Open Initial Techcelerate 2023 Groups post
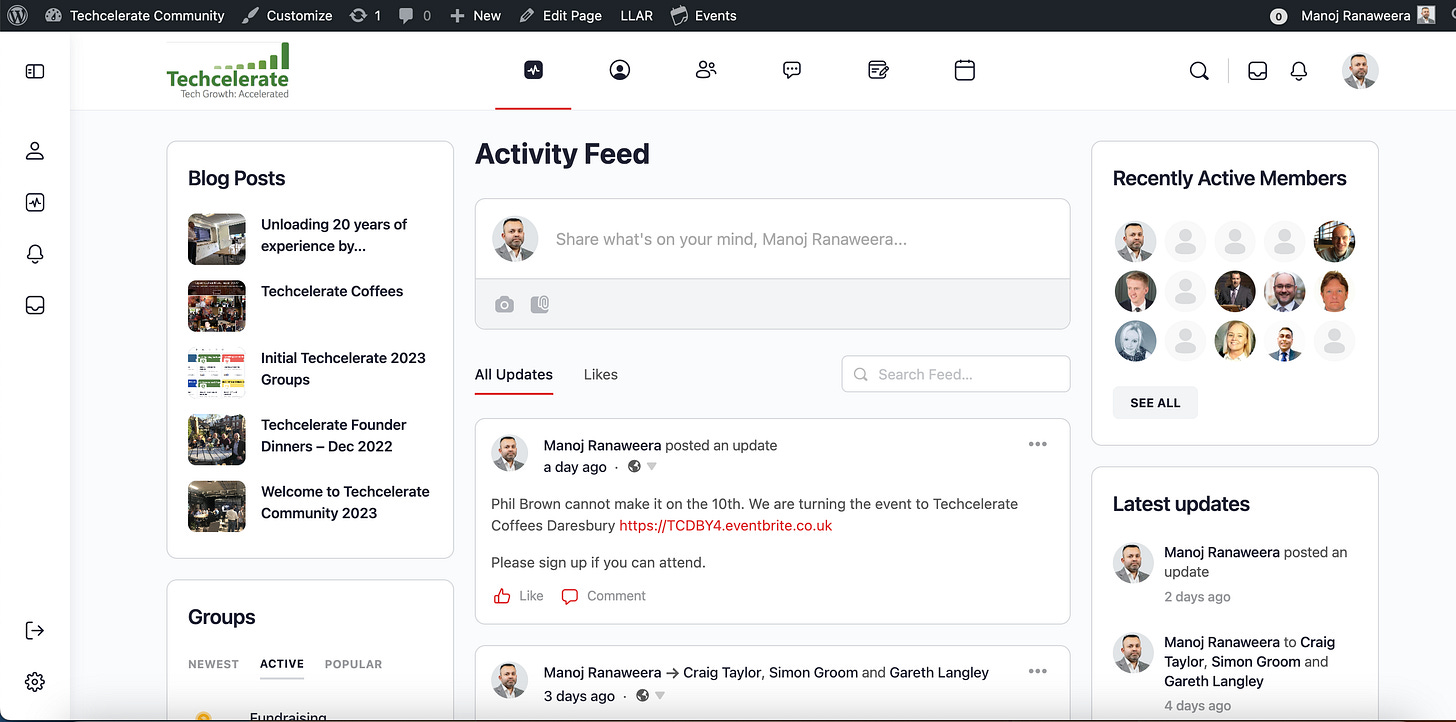Image resolution: width=1456 pixels, height=722 pixels. pos(343,369)
